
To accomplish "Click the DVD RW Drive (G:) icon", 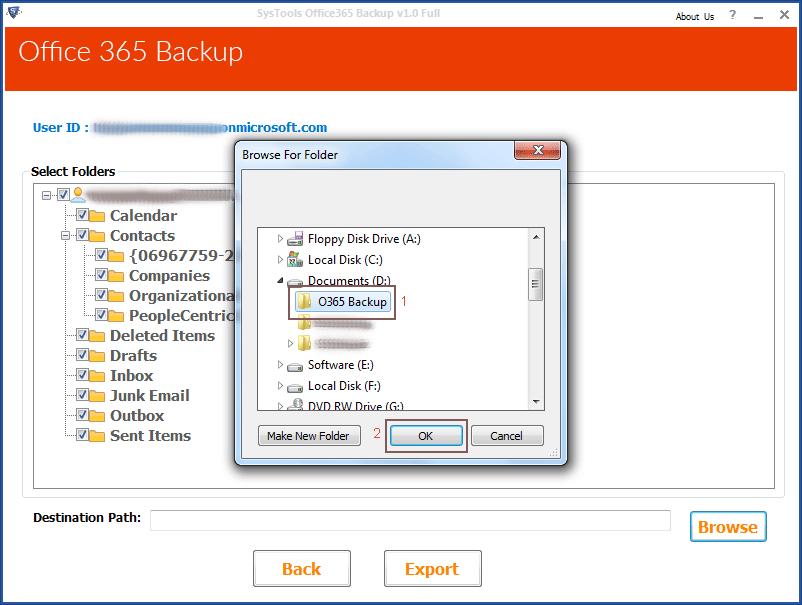I will click(295, 405).
